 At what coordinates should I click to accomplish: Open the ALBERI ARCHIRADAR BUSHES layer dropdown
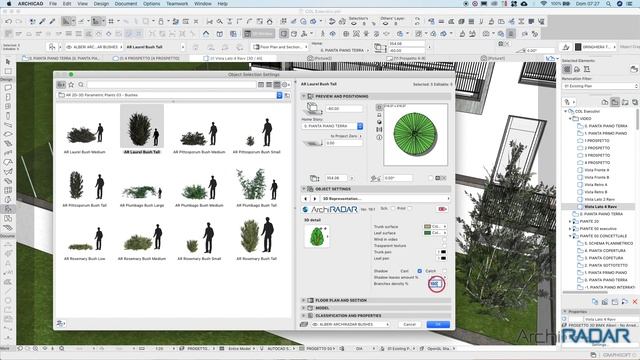coord(351,324)
